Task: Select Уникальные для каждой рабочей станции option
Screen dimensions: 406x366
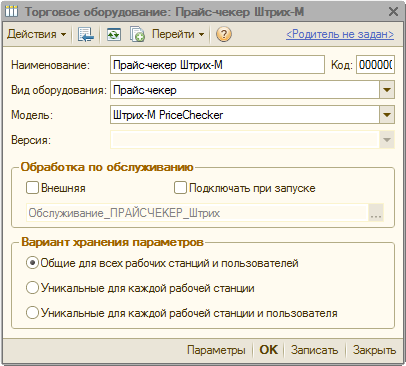Action: coord(32,288)
